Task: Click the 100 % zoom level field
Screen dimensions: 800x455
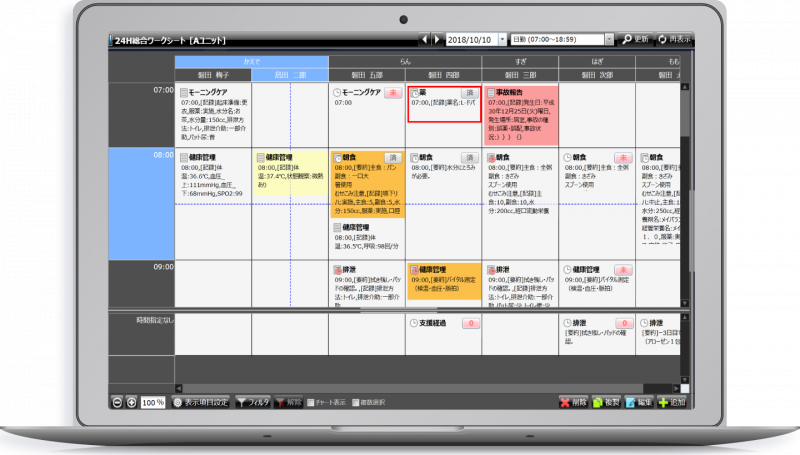Action: [152, 402]
